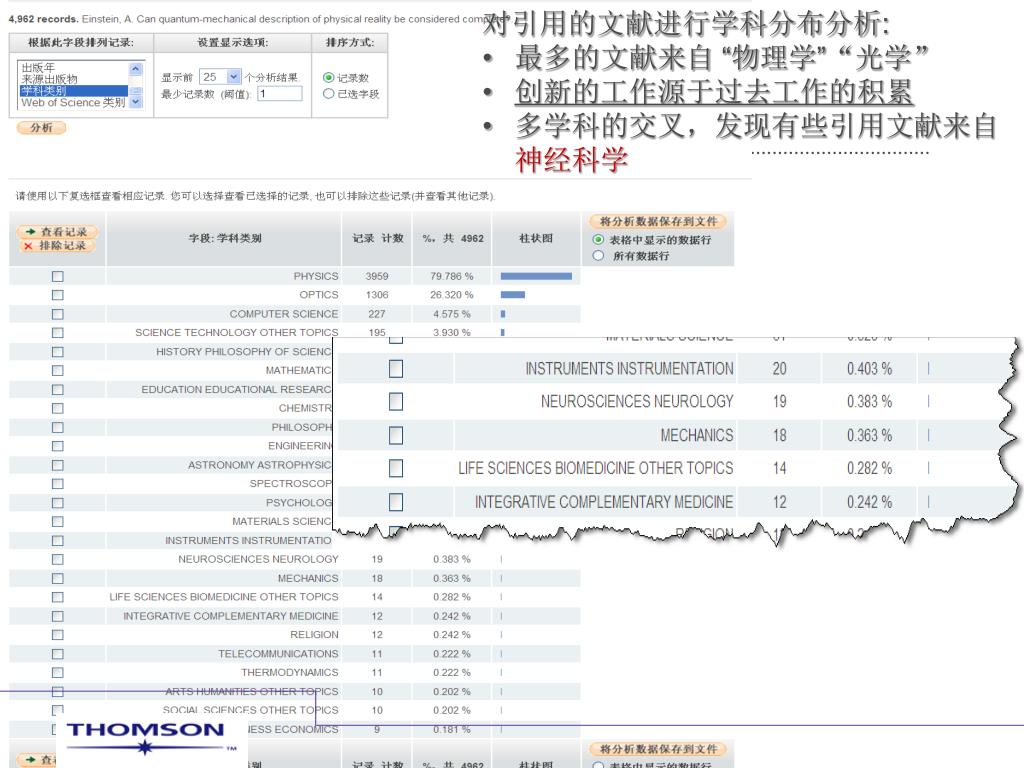Check INTEGRATIVE COMPLEMENTARY MEDICINE checkbox in zoomed inset

(x=396, y=502)
